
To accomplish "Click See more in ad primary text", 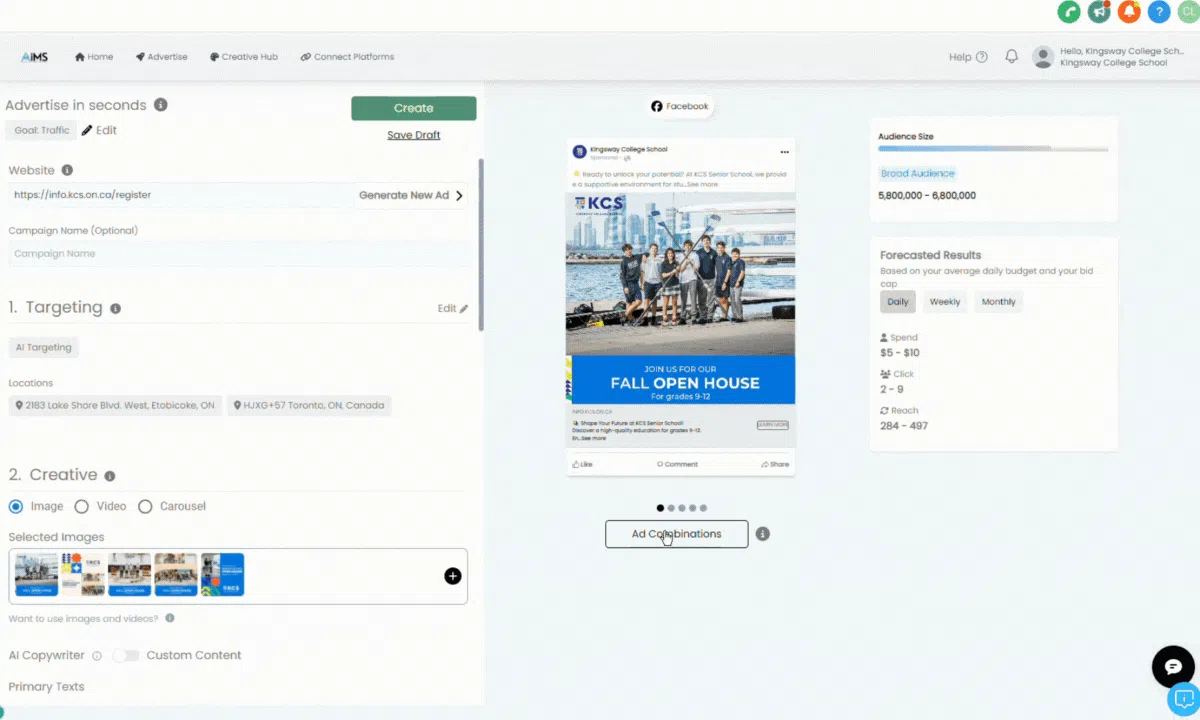I will [702, 184].
